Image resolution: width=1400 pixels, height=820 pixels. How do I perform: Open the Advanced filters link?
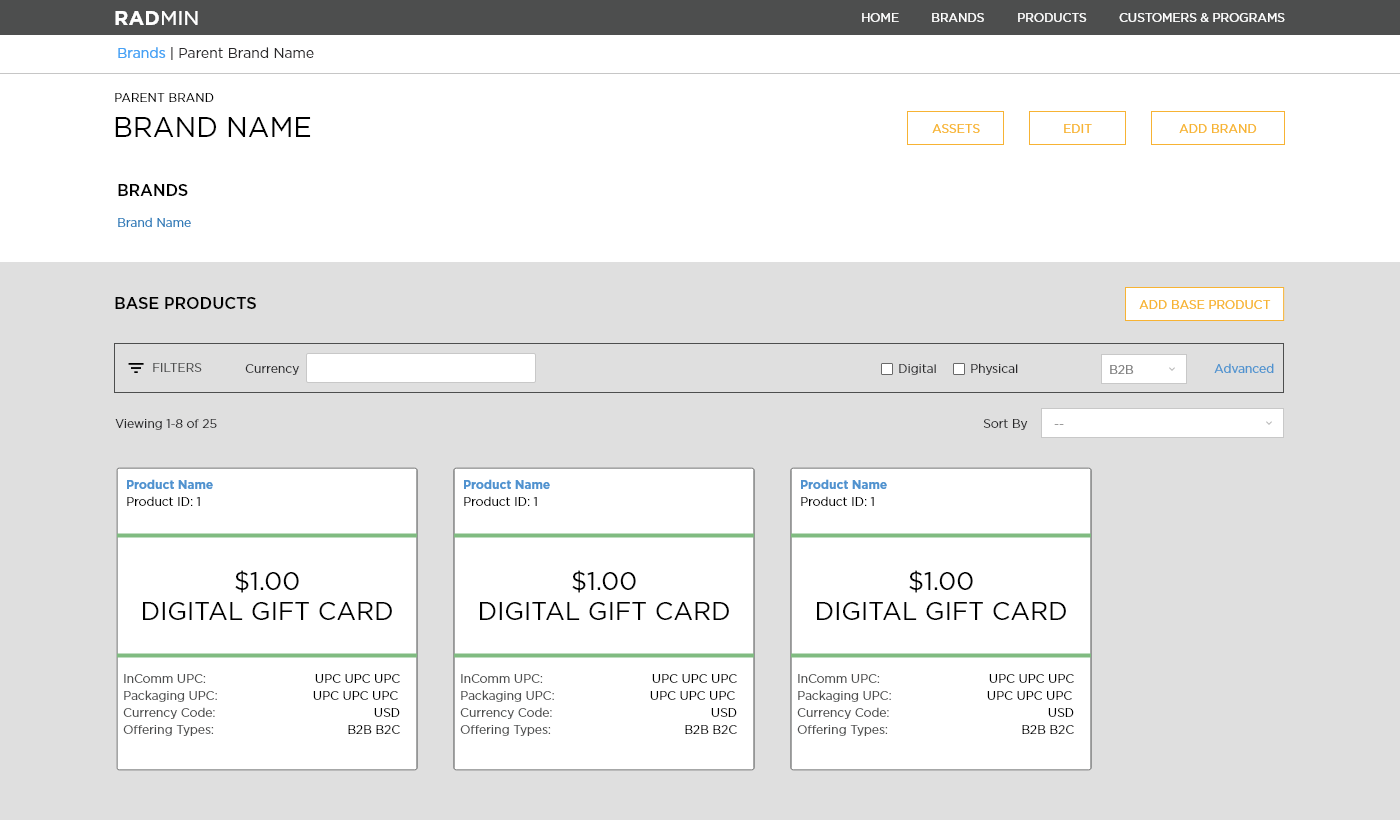point(1243,369)
